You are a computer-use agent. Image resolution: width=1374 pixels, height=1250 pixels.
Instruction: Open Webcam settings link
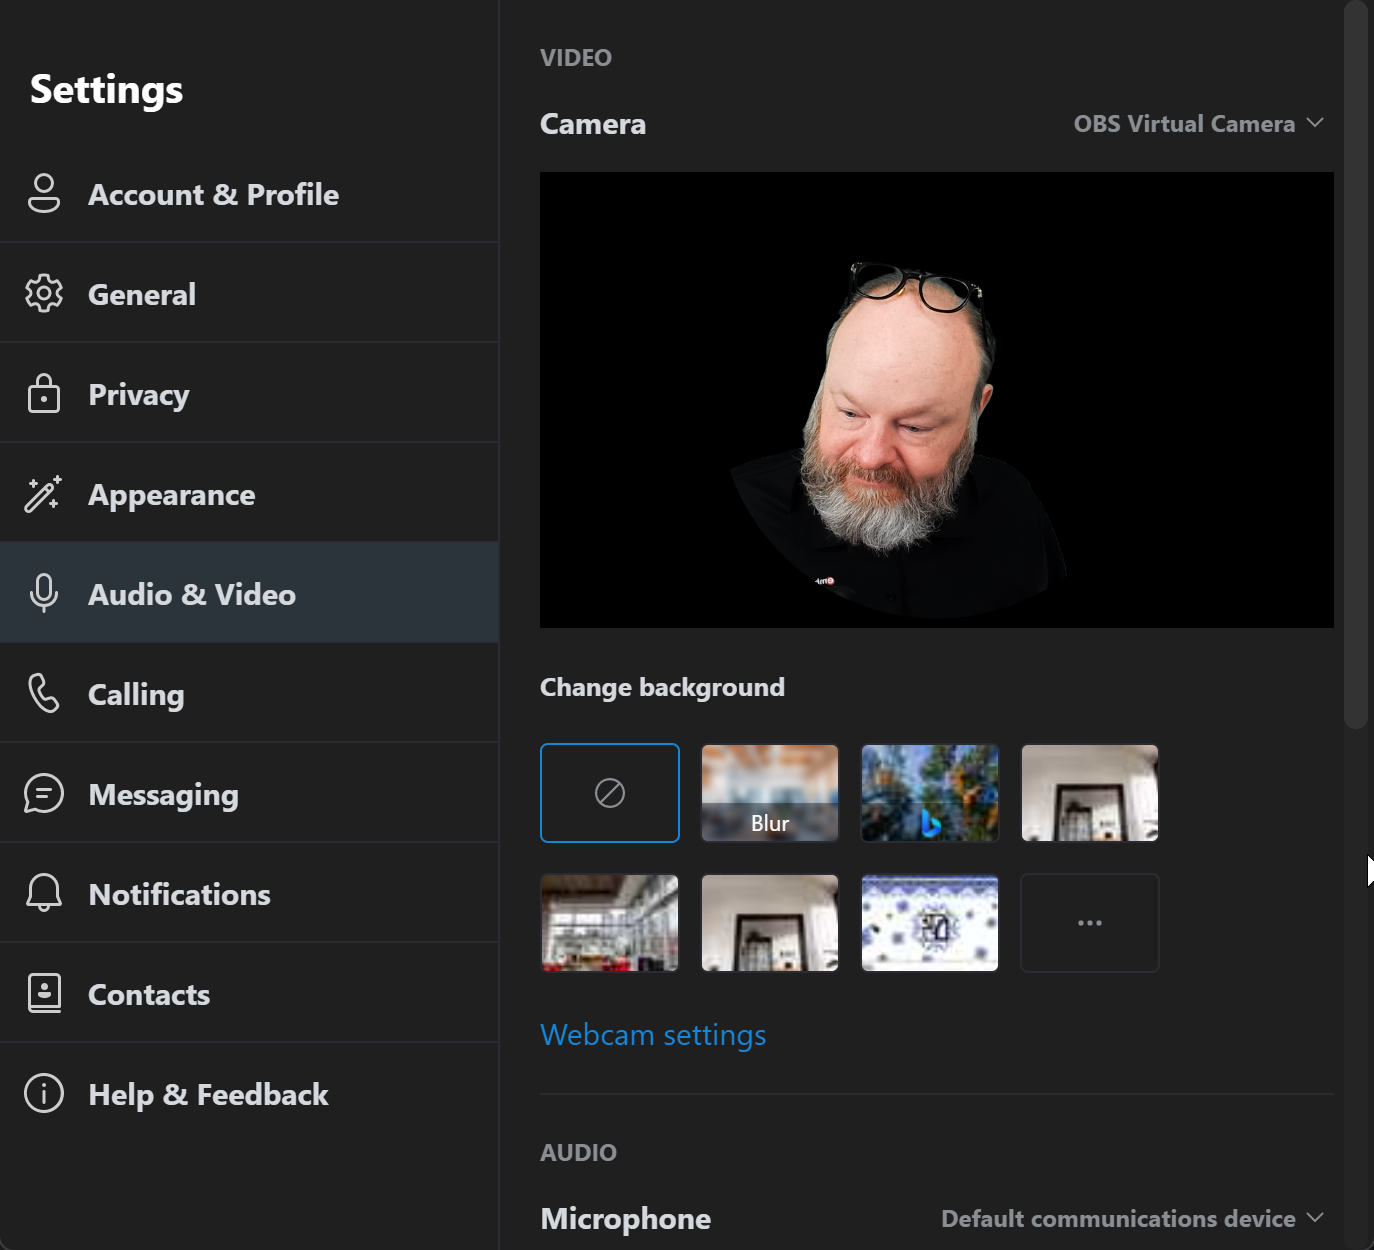coord(653,1035)
